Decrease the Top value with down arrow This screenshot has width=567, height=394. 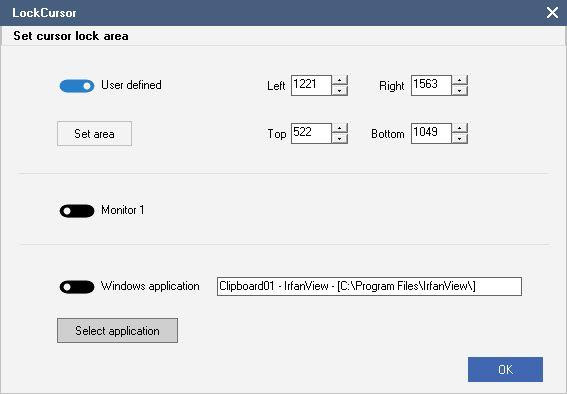coord(340,138)
